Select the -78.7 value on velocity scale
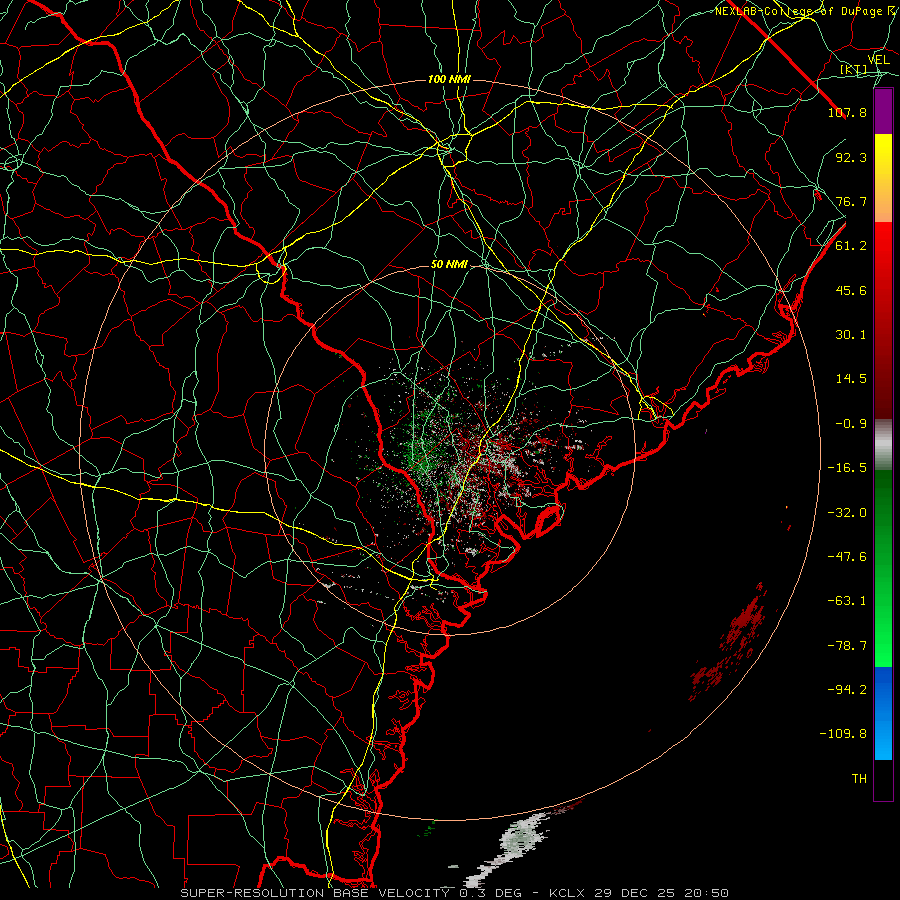The width and height of the screenshot is (900, 900). [x=847, y=646]
